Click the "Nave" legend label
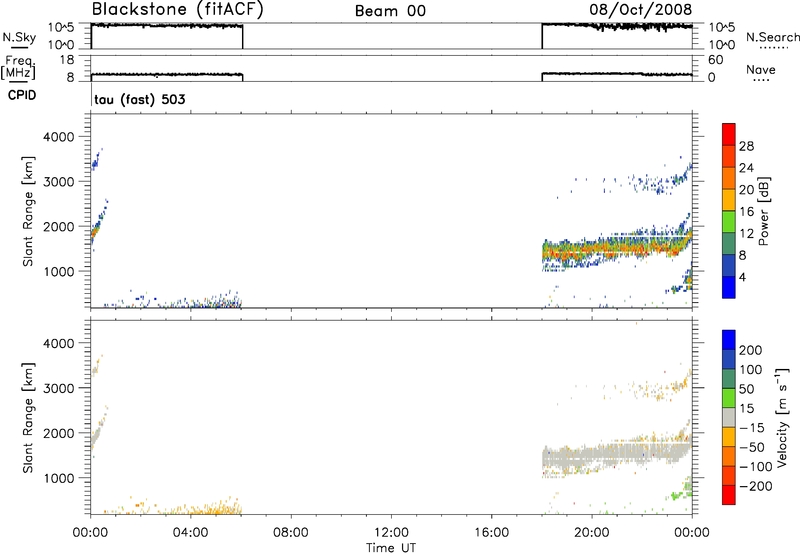800x554 pixels. [x=761, y=70]
